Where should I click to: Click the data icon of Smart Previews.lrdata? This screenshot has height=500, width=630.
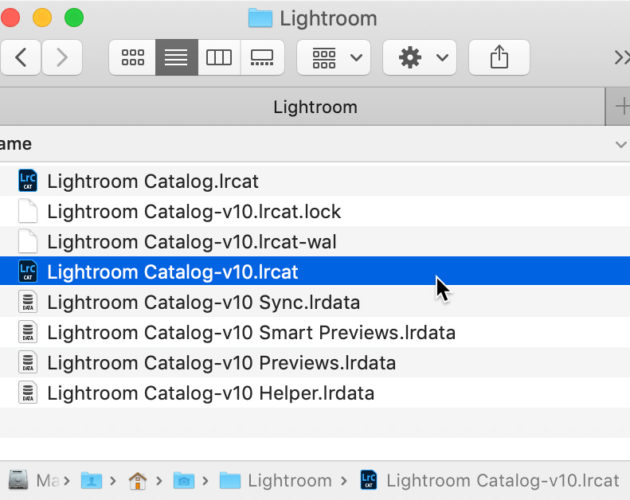click(28, 332)
